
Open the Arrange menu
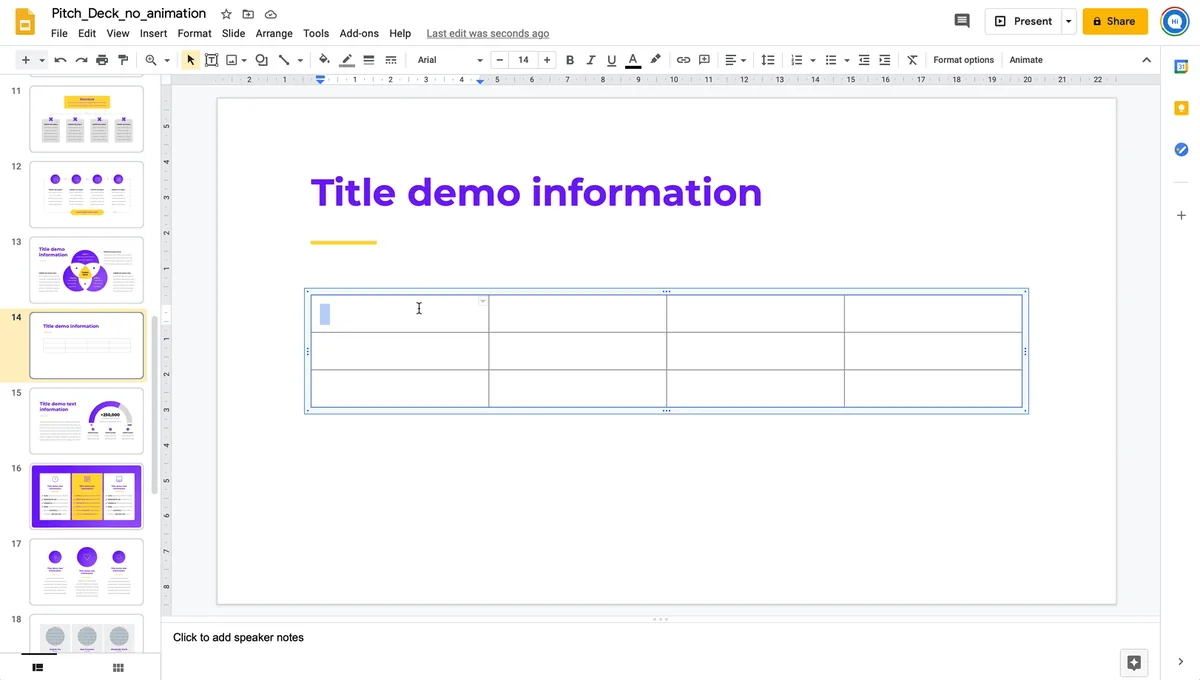click(274, 33)
